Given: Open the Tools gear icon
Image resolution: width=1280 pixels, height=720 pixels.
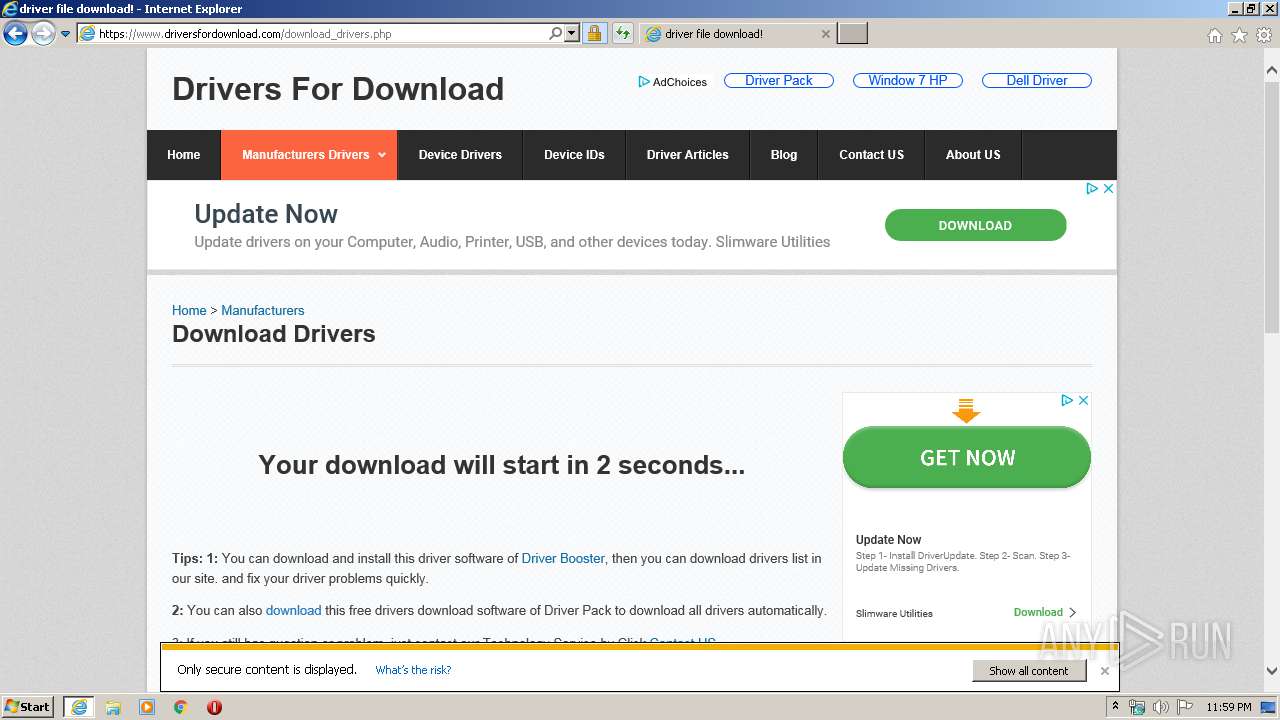Looking at the screenshot, I should (1264, 35).
